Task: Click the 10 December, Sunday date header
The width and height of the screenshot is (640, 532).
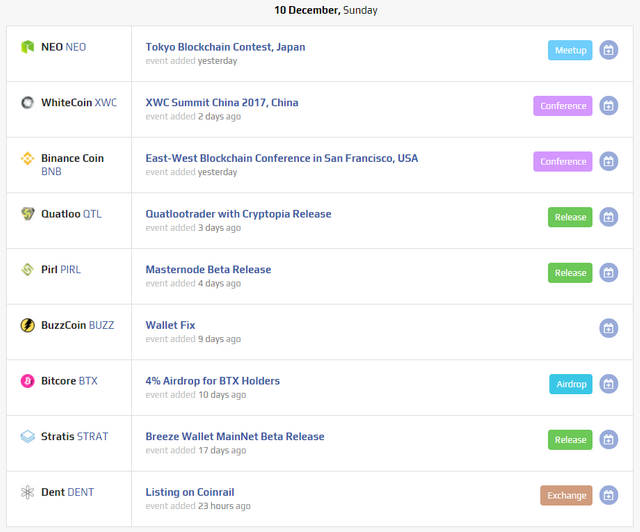Action: [x=326, y=10]
